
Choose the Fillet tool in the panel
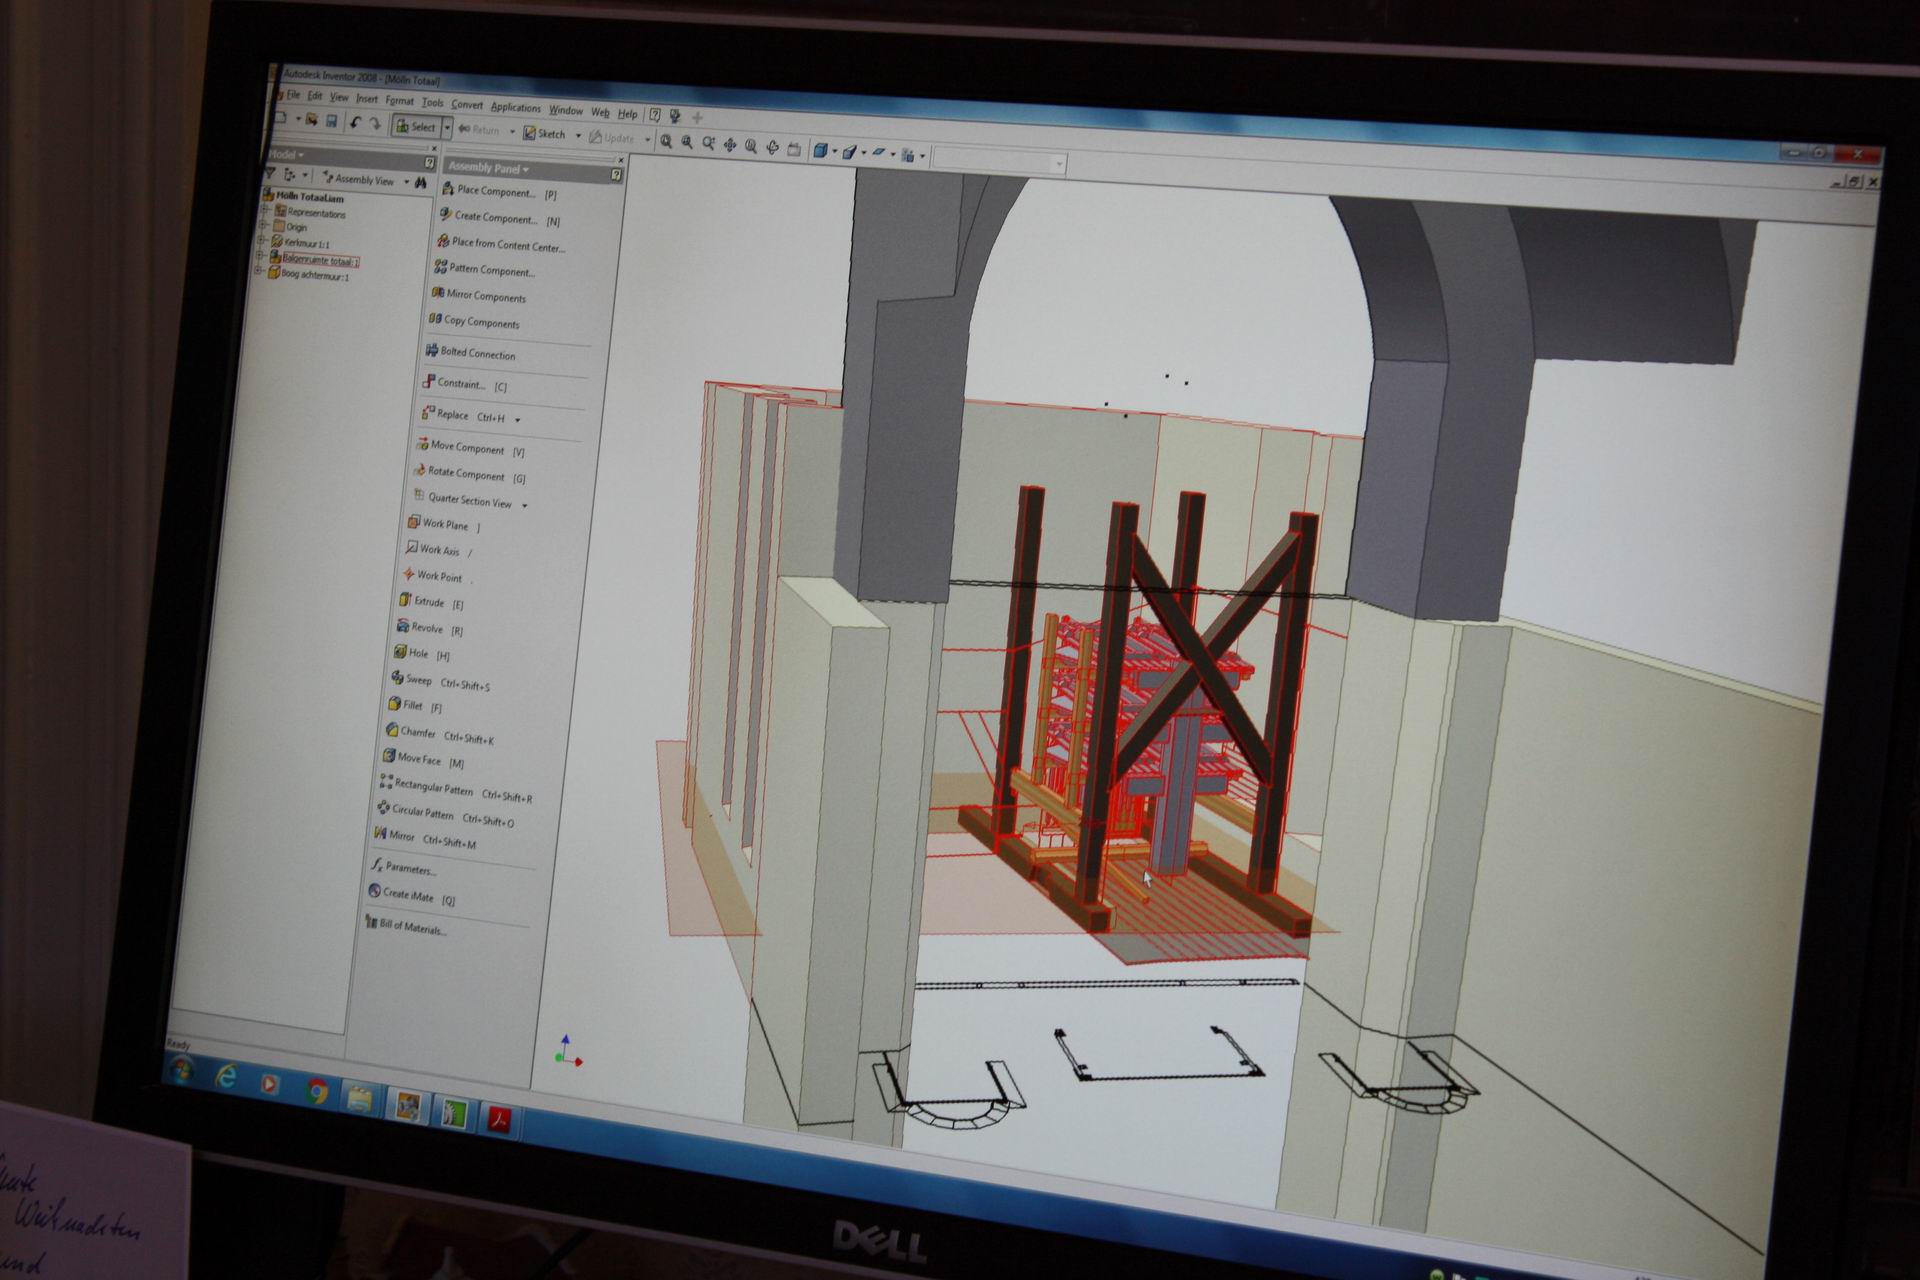coord(411,705)
